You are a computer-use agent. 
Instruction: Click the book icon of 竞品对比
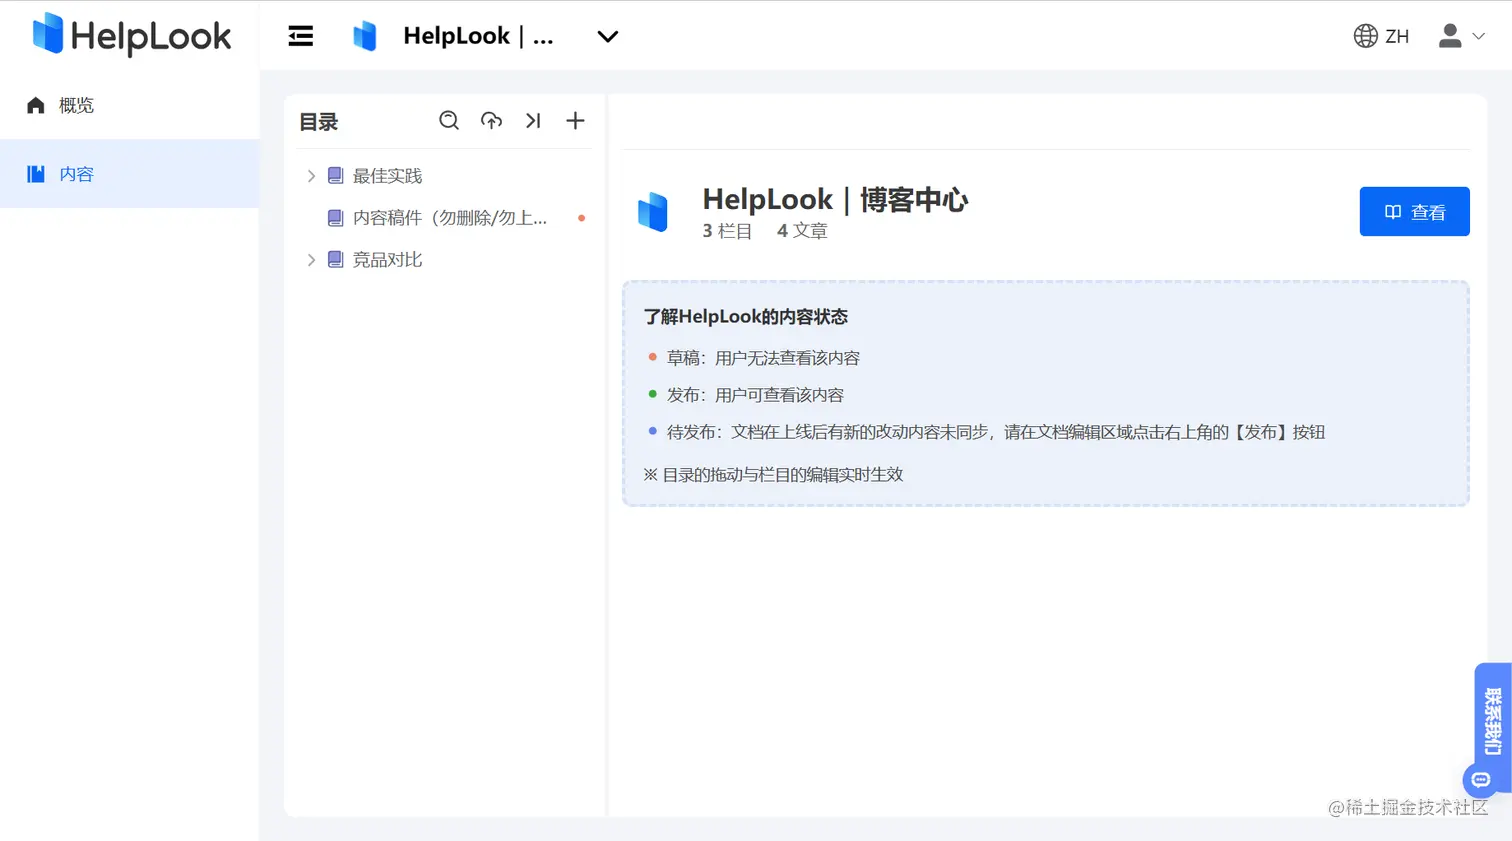pyautogui.click(x=336, y=260)
